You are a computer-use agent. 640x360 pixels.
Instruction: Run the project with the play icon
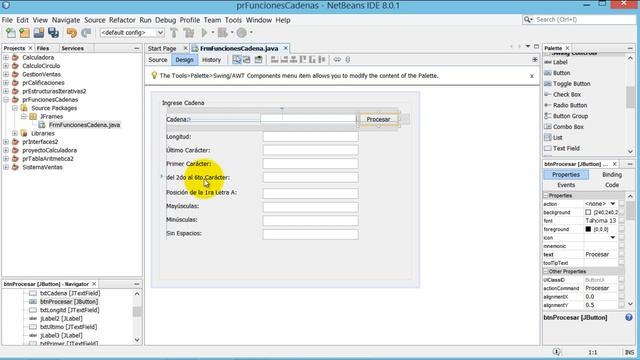[204, 33]
